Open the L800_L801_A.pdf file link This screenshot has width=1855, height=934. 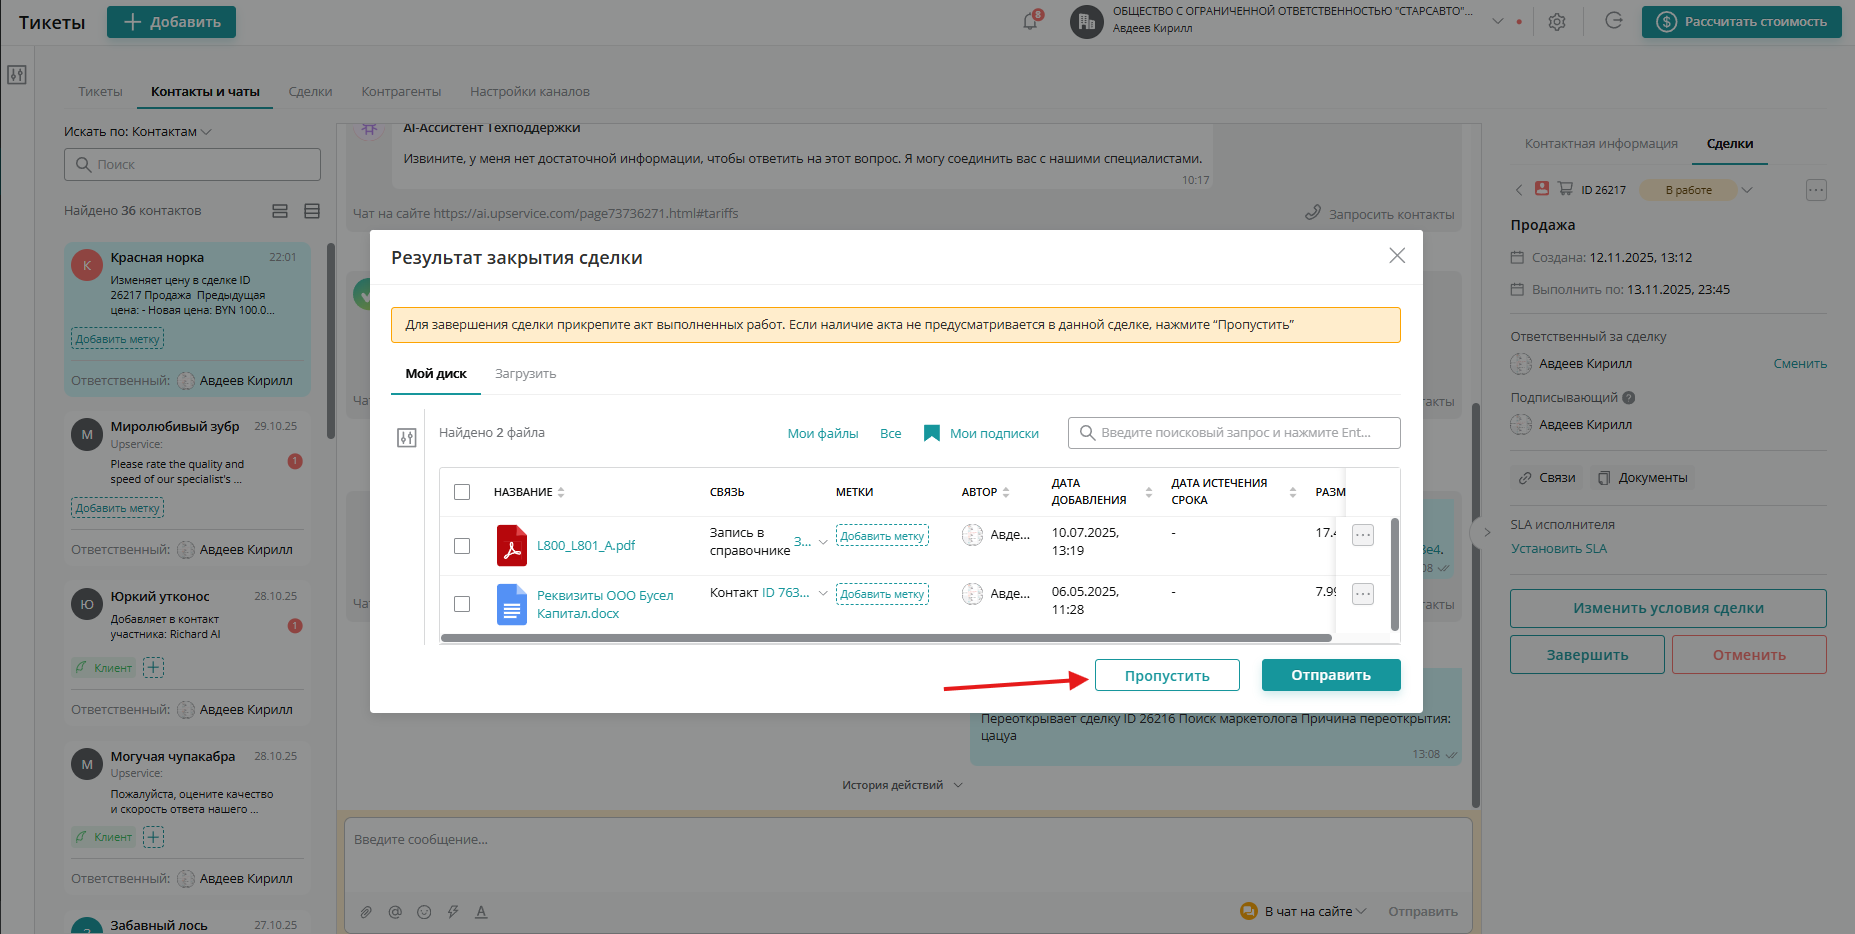(x=586, y=546)
